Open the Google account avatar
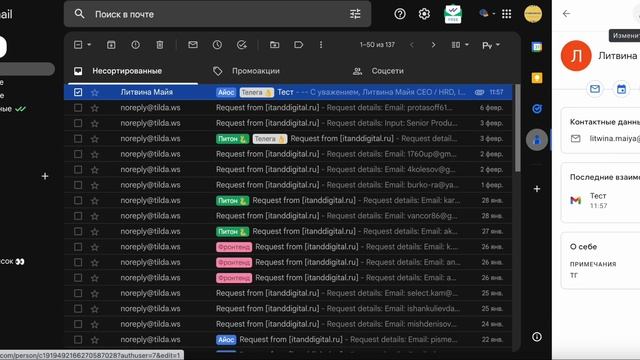Image resolution: width=640 pixels, height=360 pixels. tap(533, 14)
